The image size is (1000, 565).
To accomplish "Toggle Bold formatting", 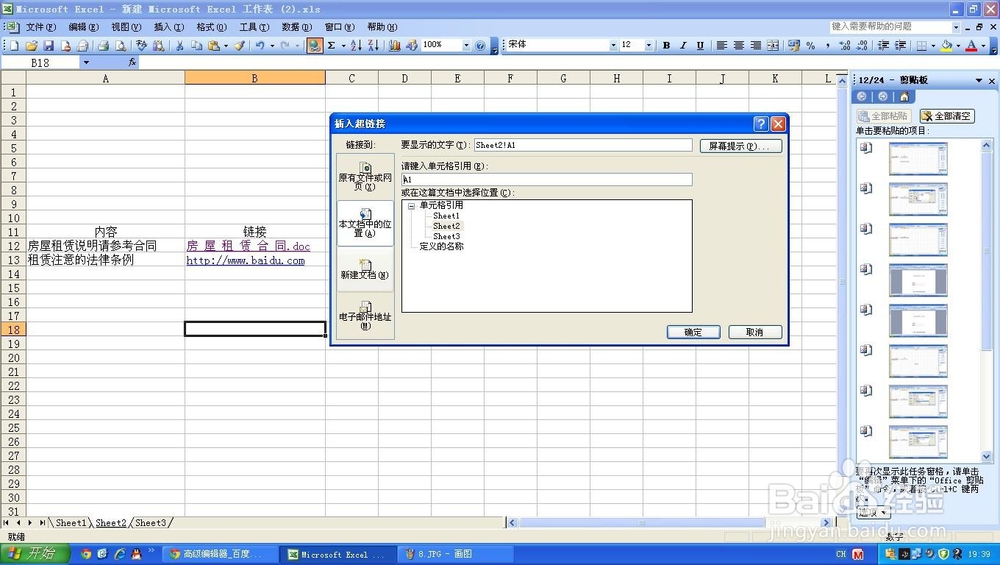I will click(x=666, y=45).
